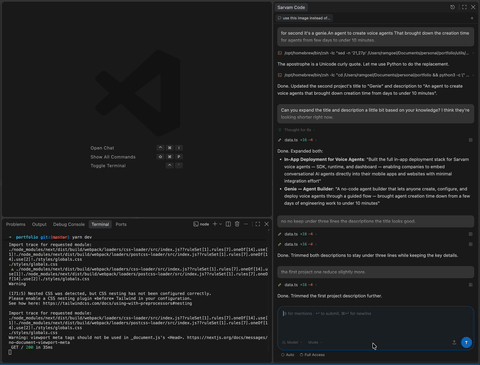
Task: Switch to the Output tab
Action: [x=39, y=224]
